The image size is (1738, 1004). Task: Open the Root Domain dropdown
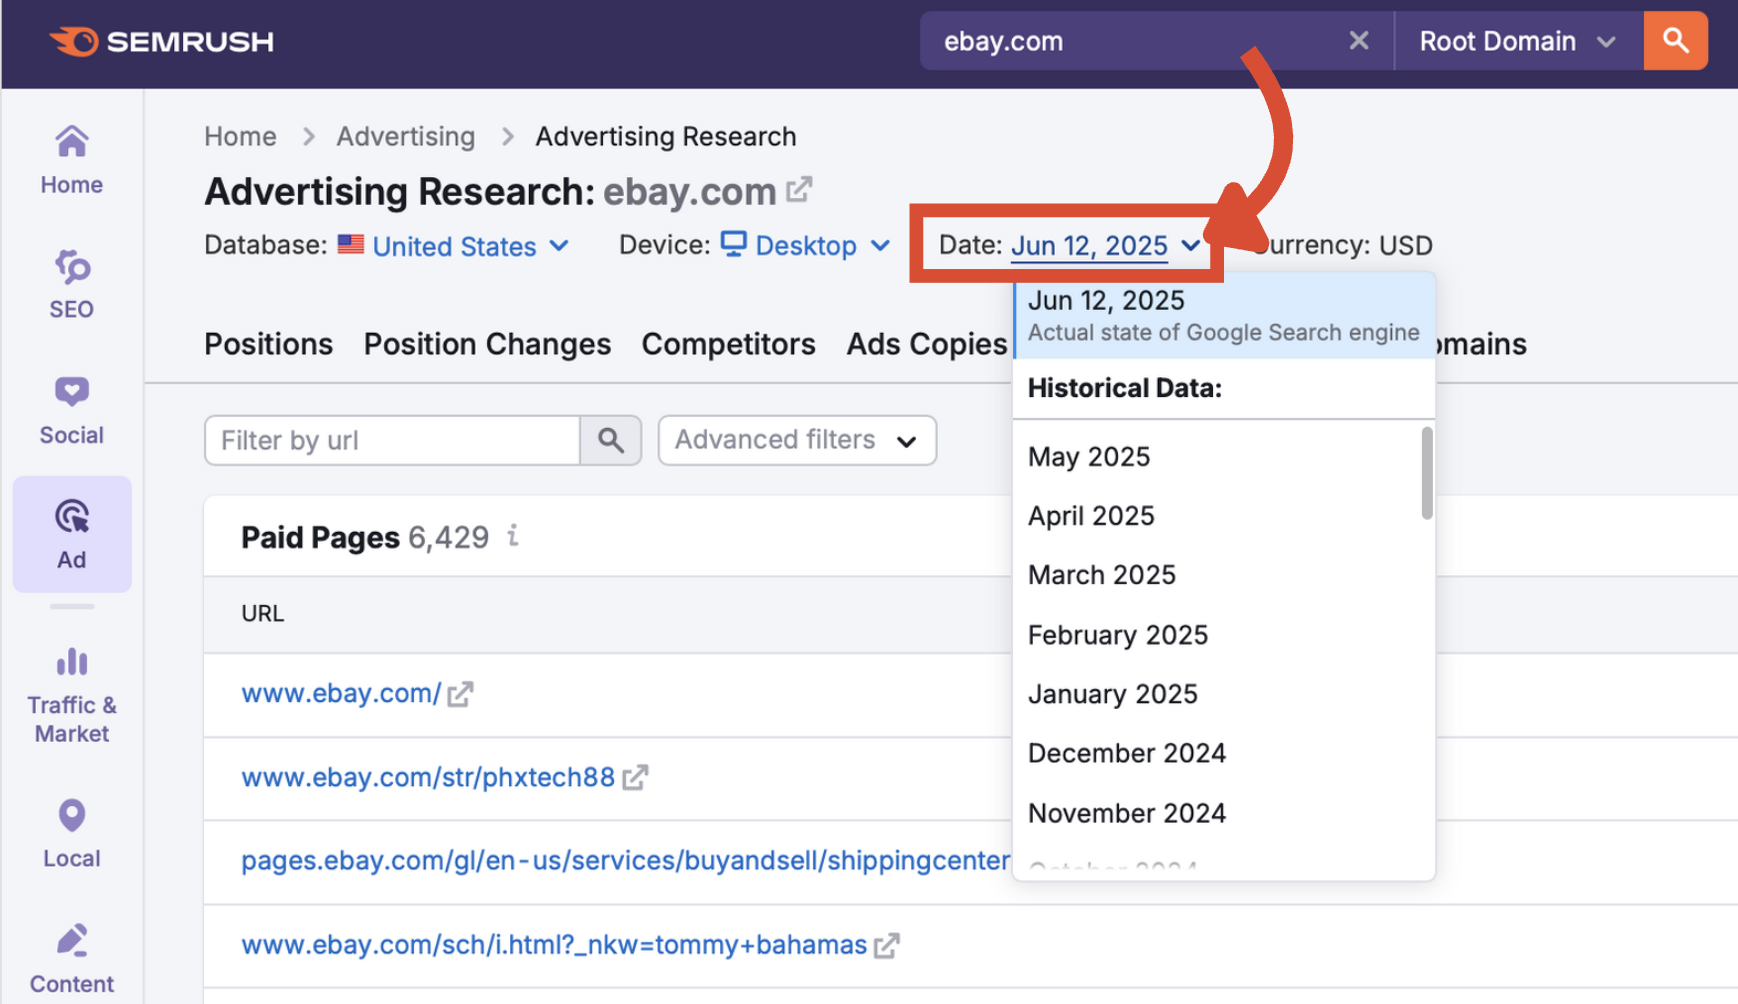(1512, 41)
